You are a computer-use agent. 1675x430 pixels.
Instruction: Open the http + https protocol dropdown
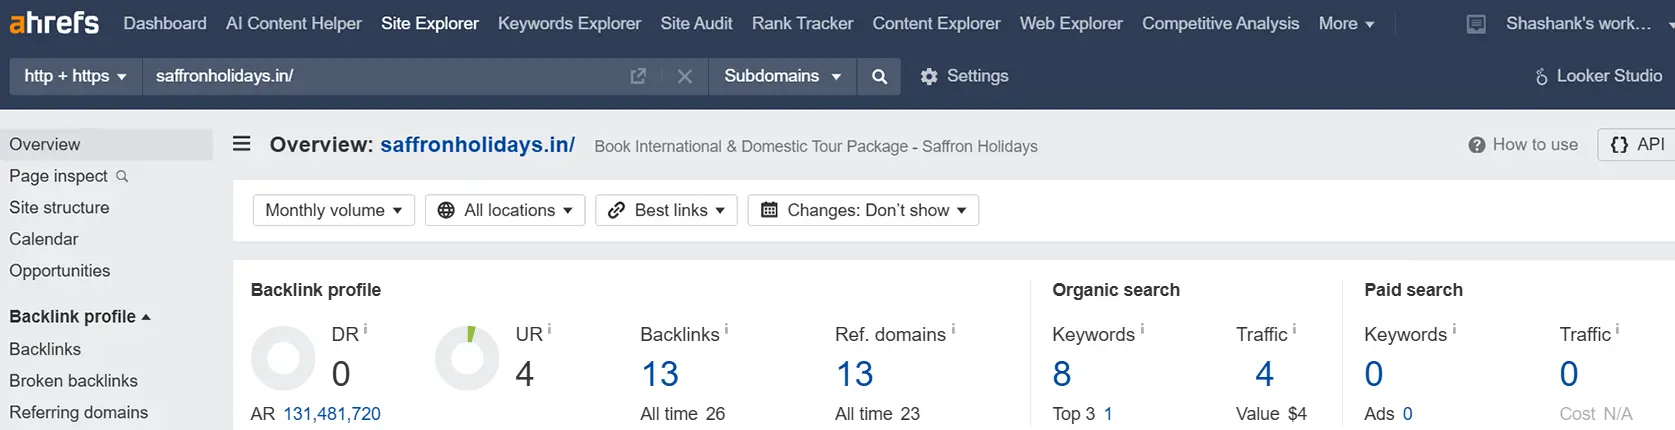click(76, 76)
